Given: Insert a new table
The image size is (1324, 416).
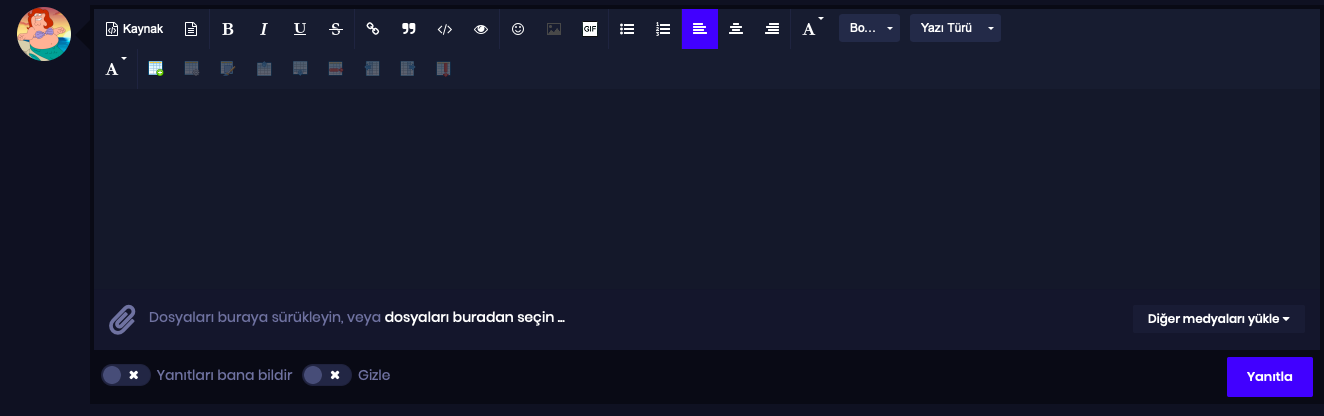Looking at the screenshot, I should coord(156,69).
